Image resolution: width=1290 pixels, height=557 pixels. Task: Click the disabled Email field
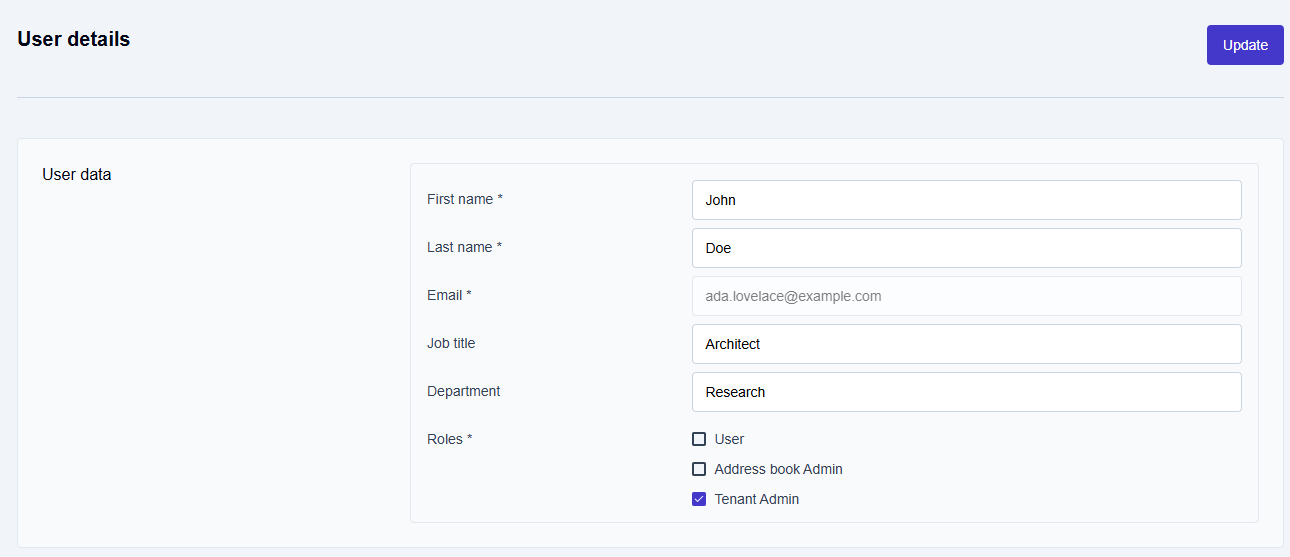coord(966,296)
